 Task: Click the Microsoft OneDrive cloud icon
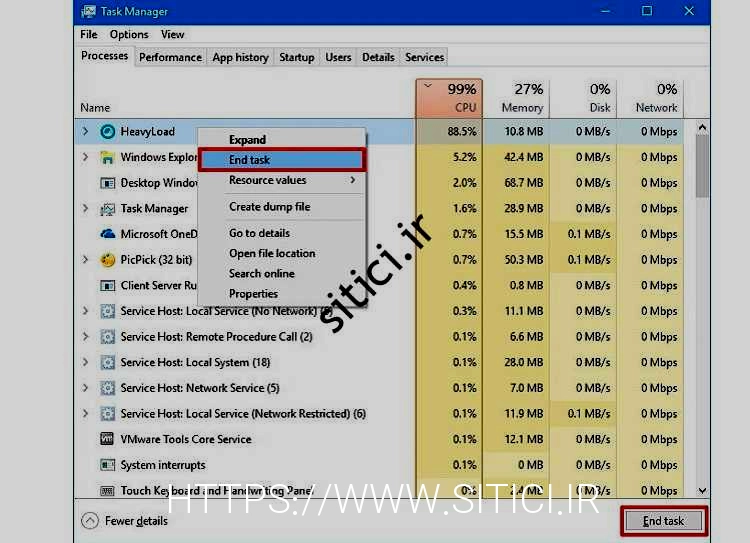point(108,234)
